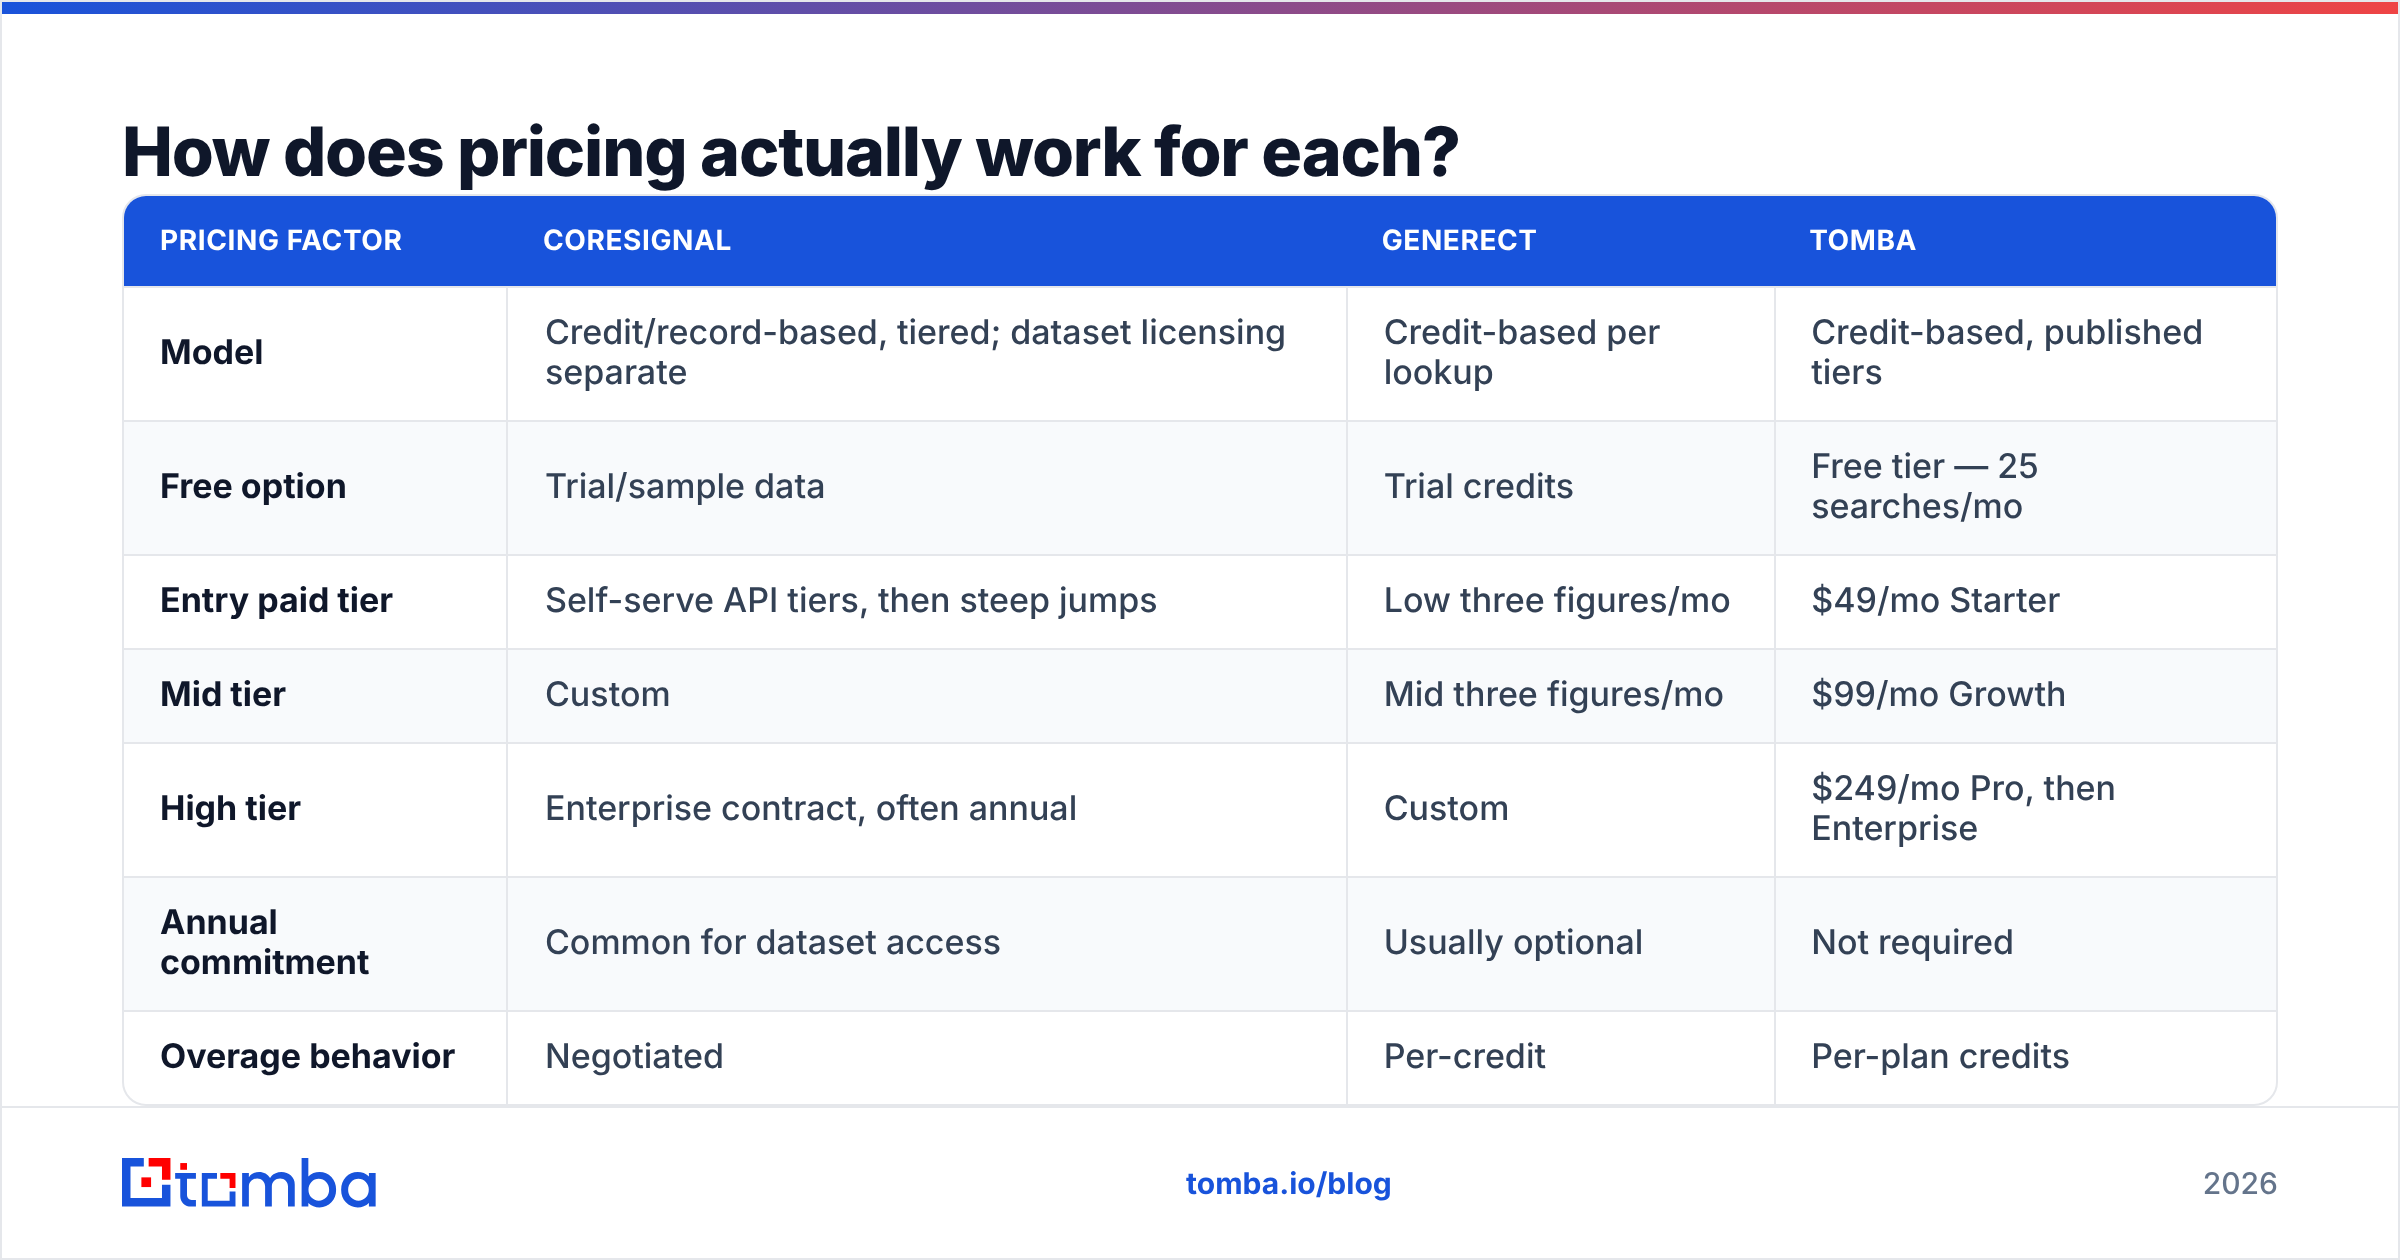This screenshot has height=1260, width=2400.
Task: Click 'Custom' in the High tier row
Action: [1447, 808]
